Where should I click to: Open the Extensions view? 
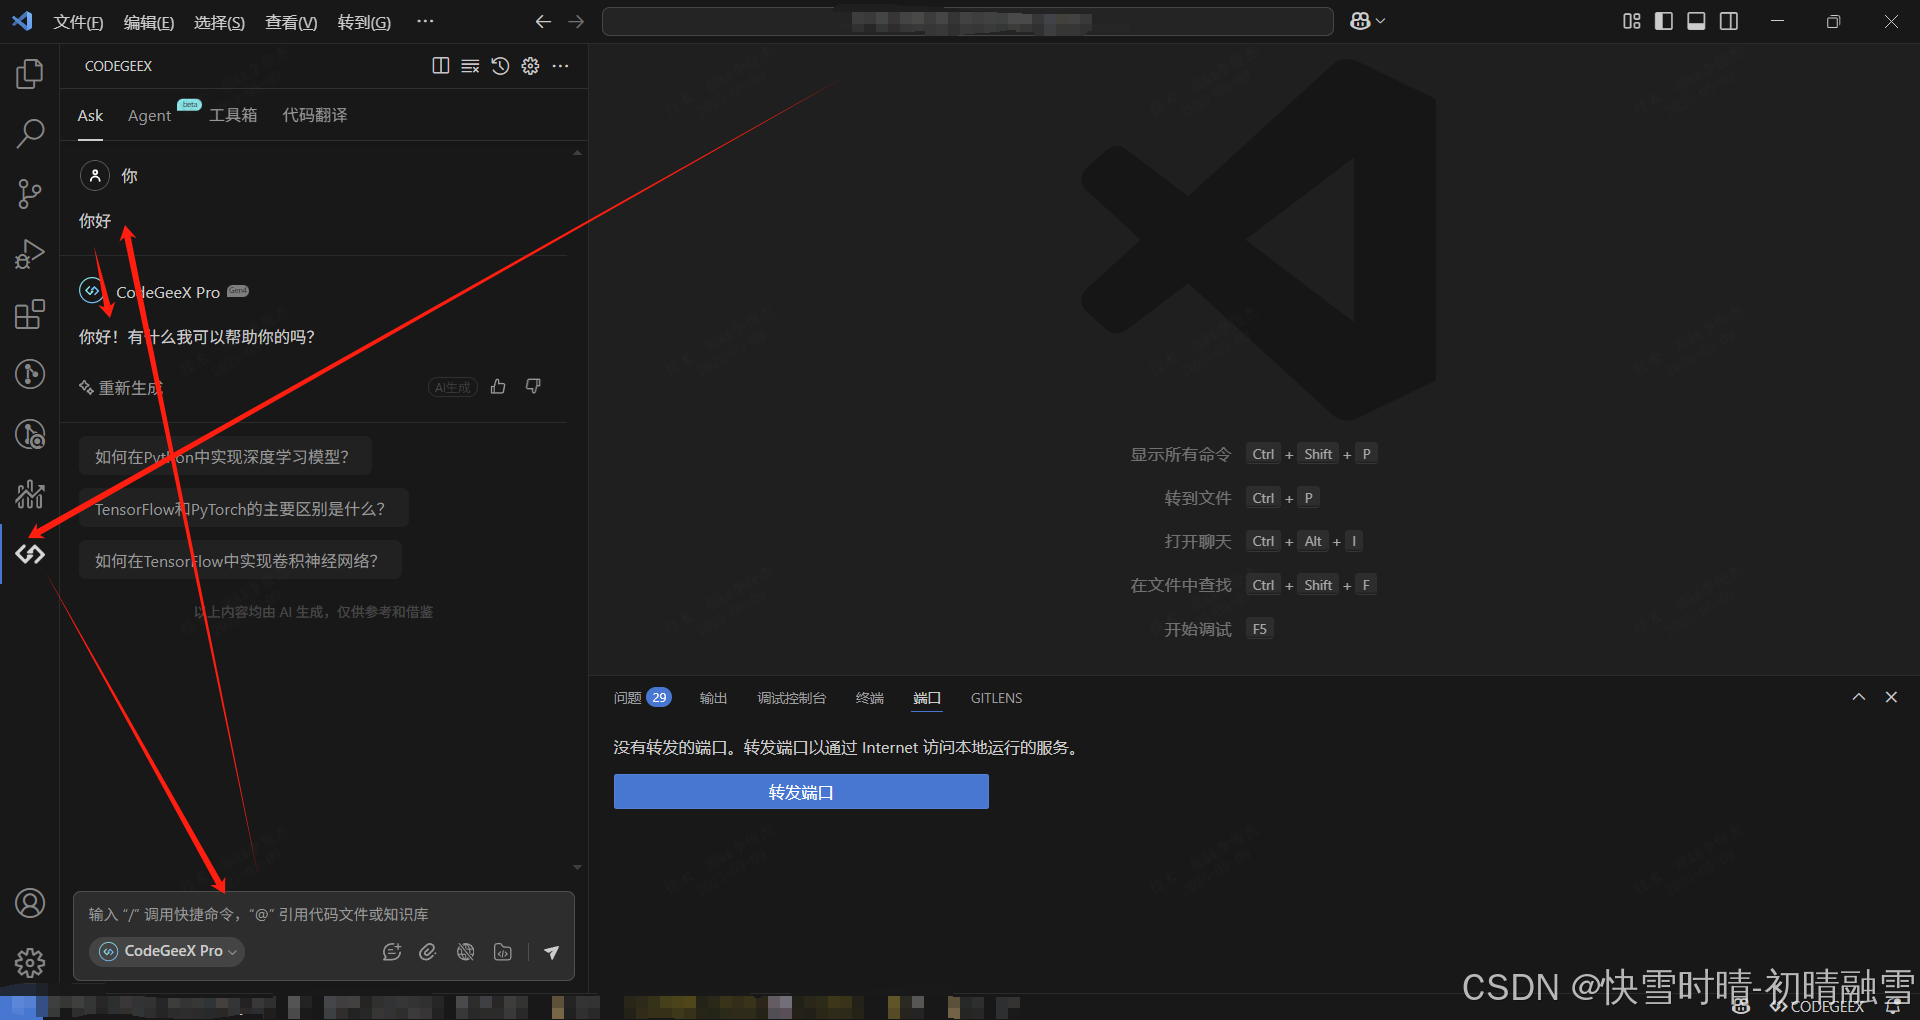point(30,314)
